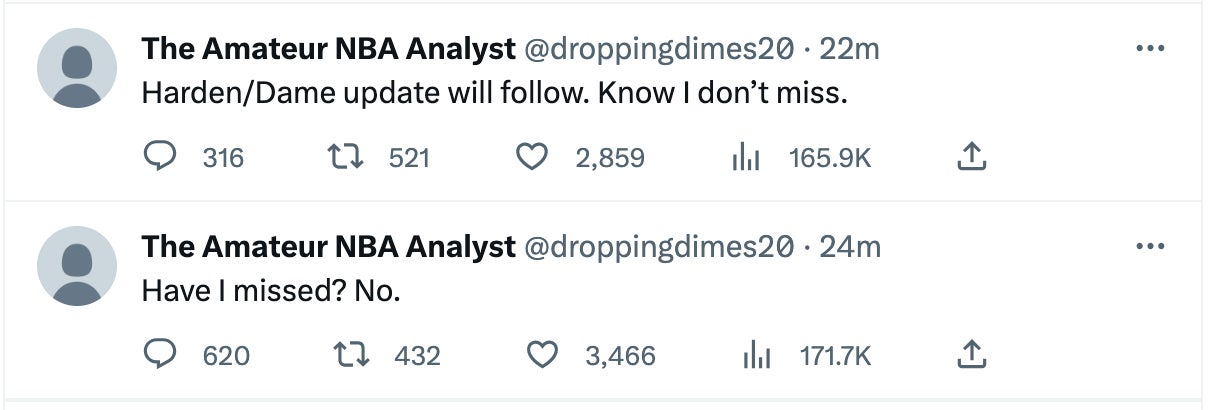
Task: Click @droppingdimes20 handle on the second tweet
Action: [x=660, y=246]
